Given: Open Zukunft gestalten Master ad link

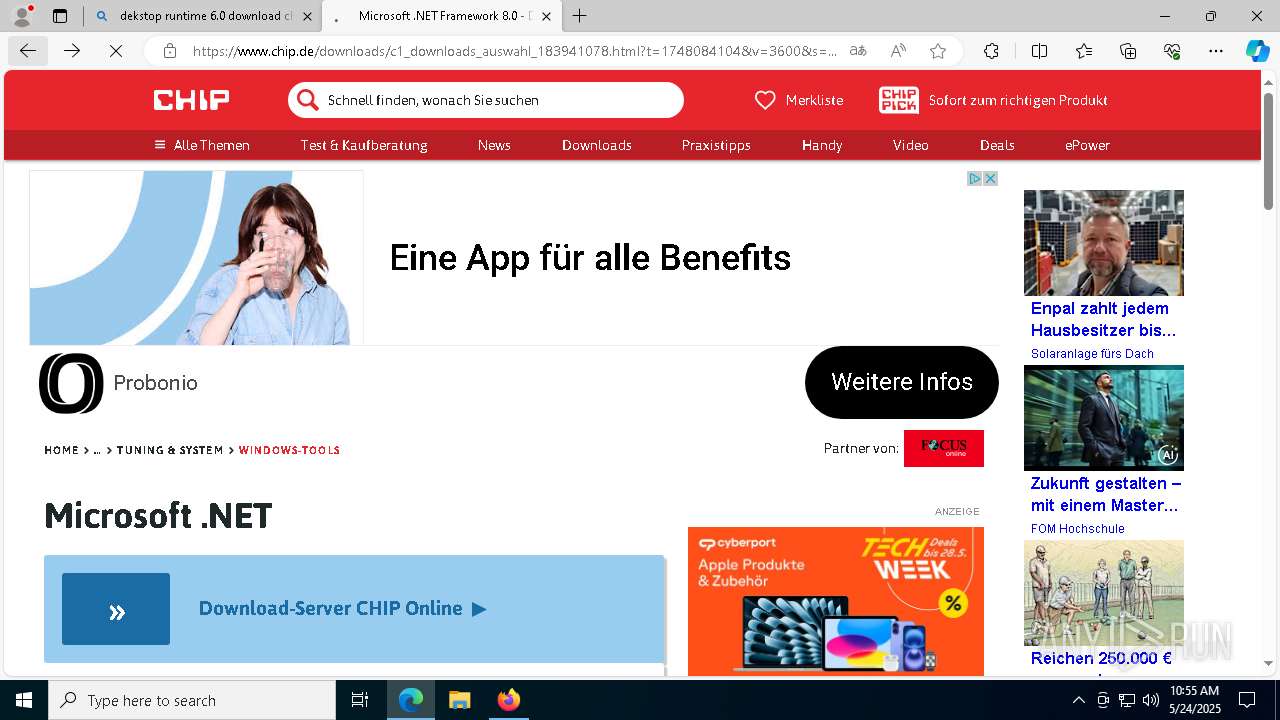Looking at the screenshot, I should click(x=1106, y=494).
